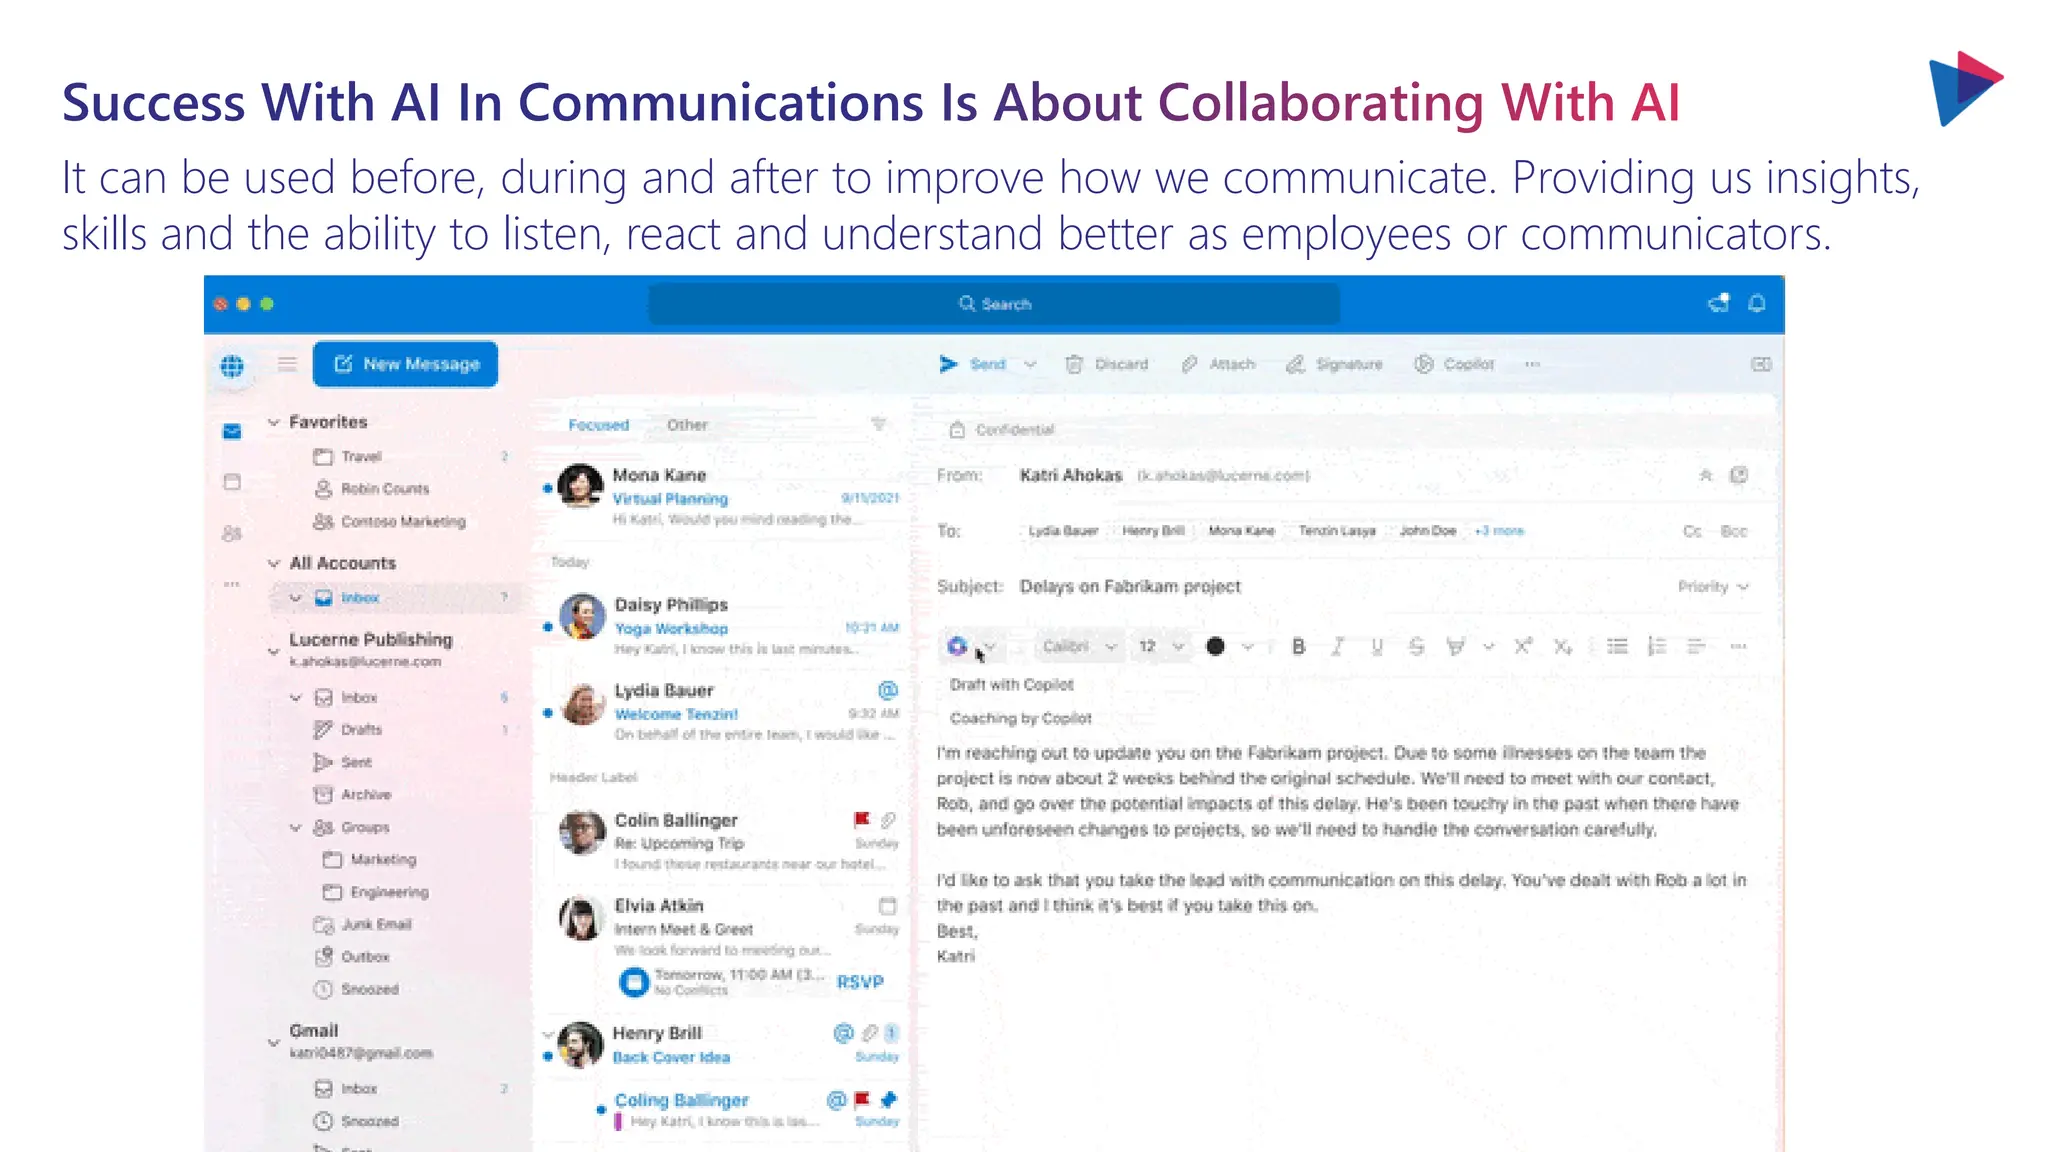Open the message list filter icon
The image size is (2048, 1152).
tap(879, 424)
